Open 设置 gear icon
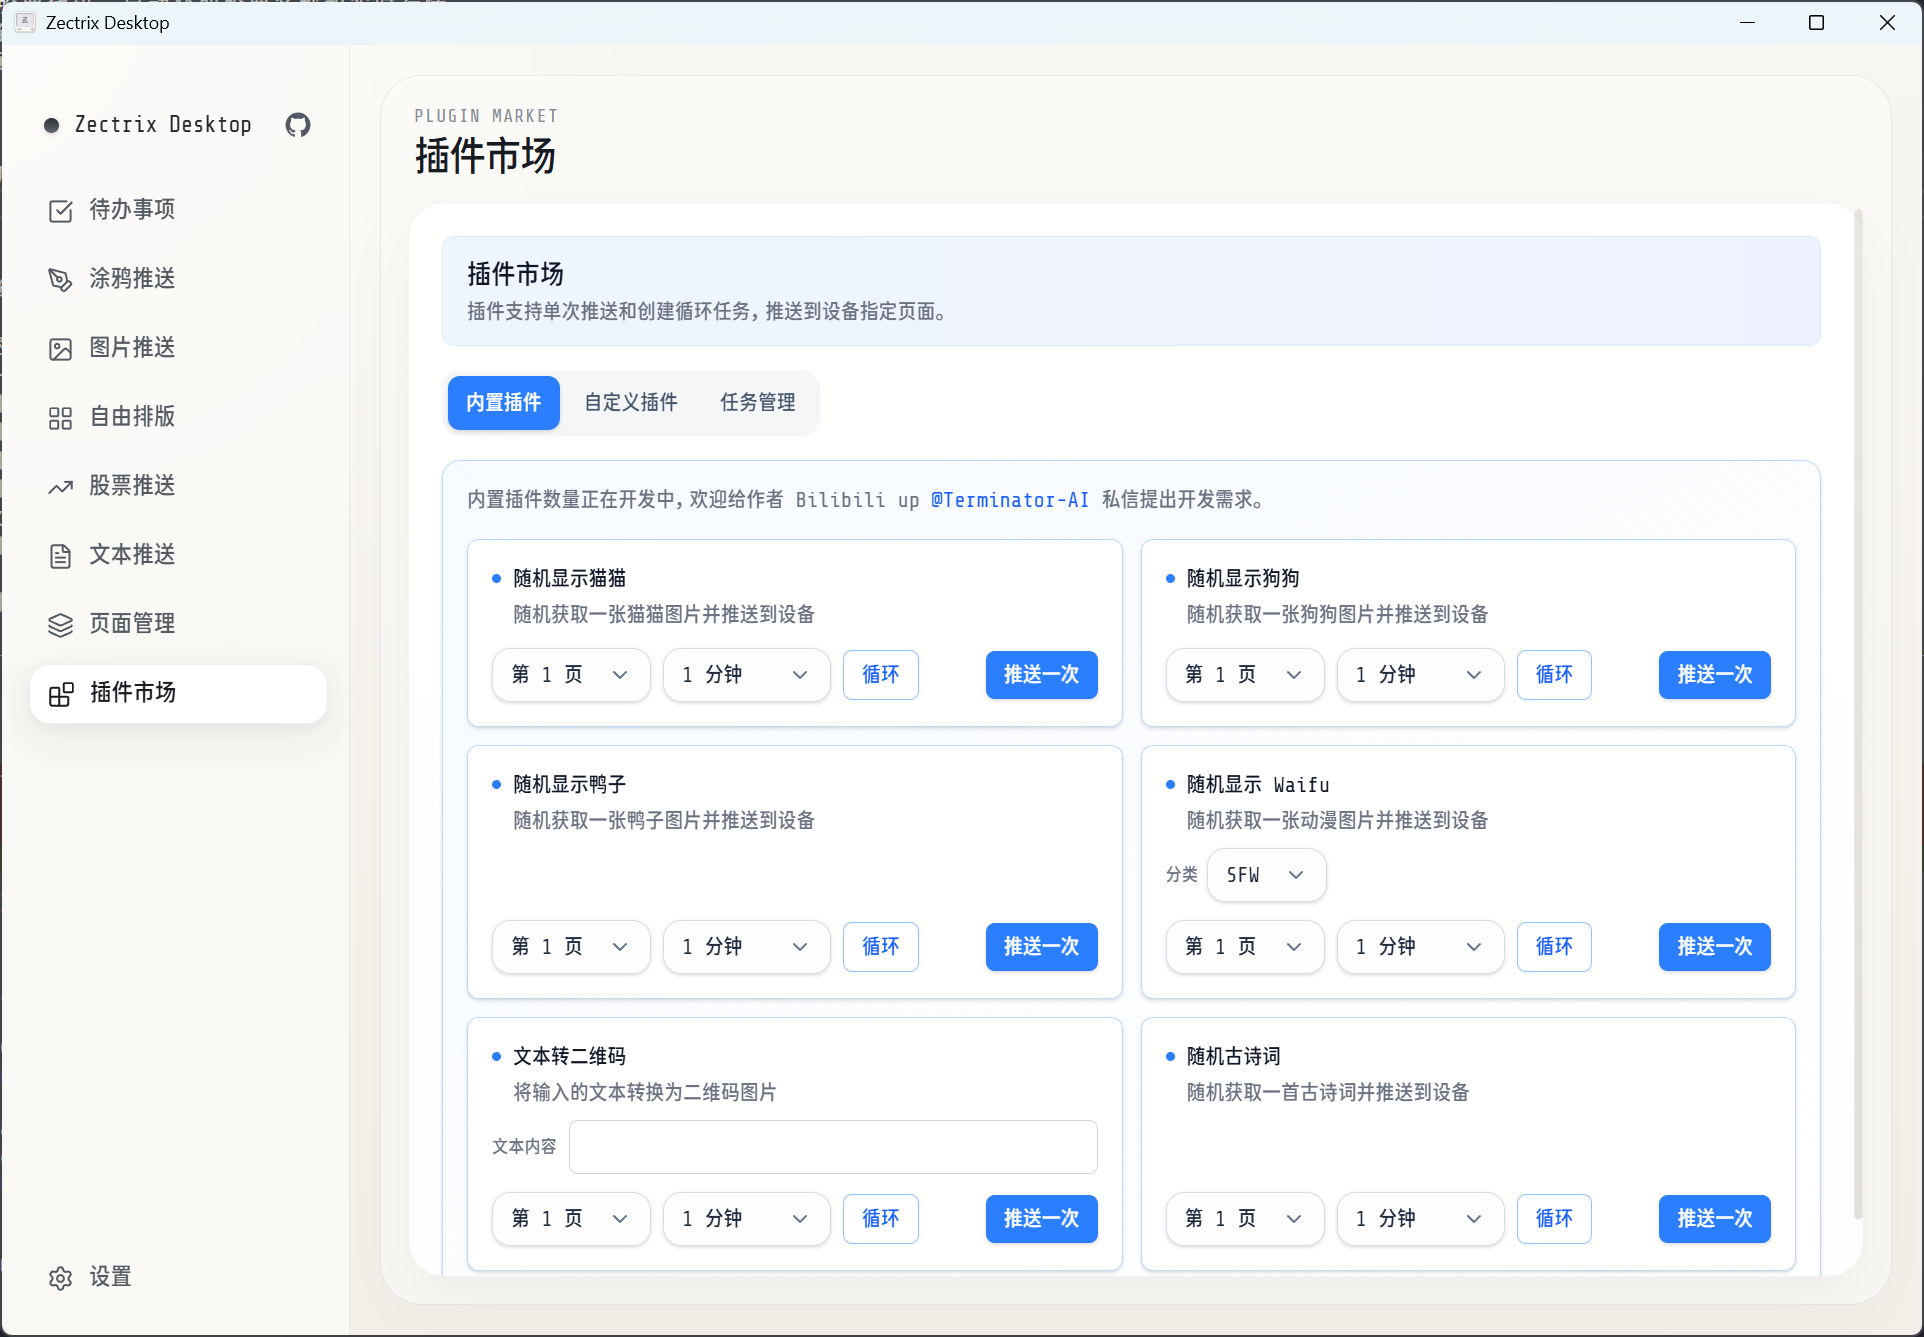The width and height of the screenshot is (1924, 1337). [60, 1277]
